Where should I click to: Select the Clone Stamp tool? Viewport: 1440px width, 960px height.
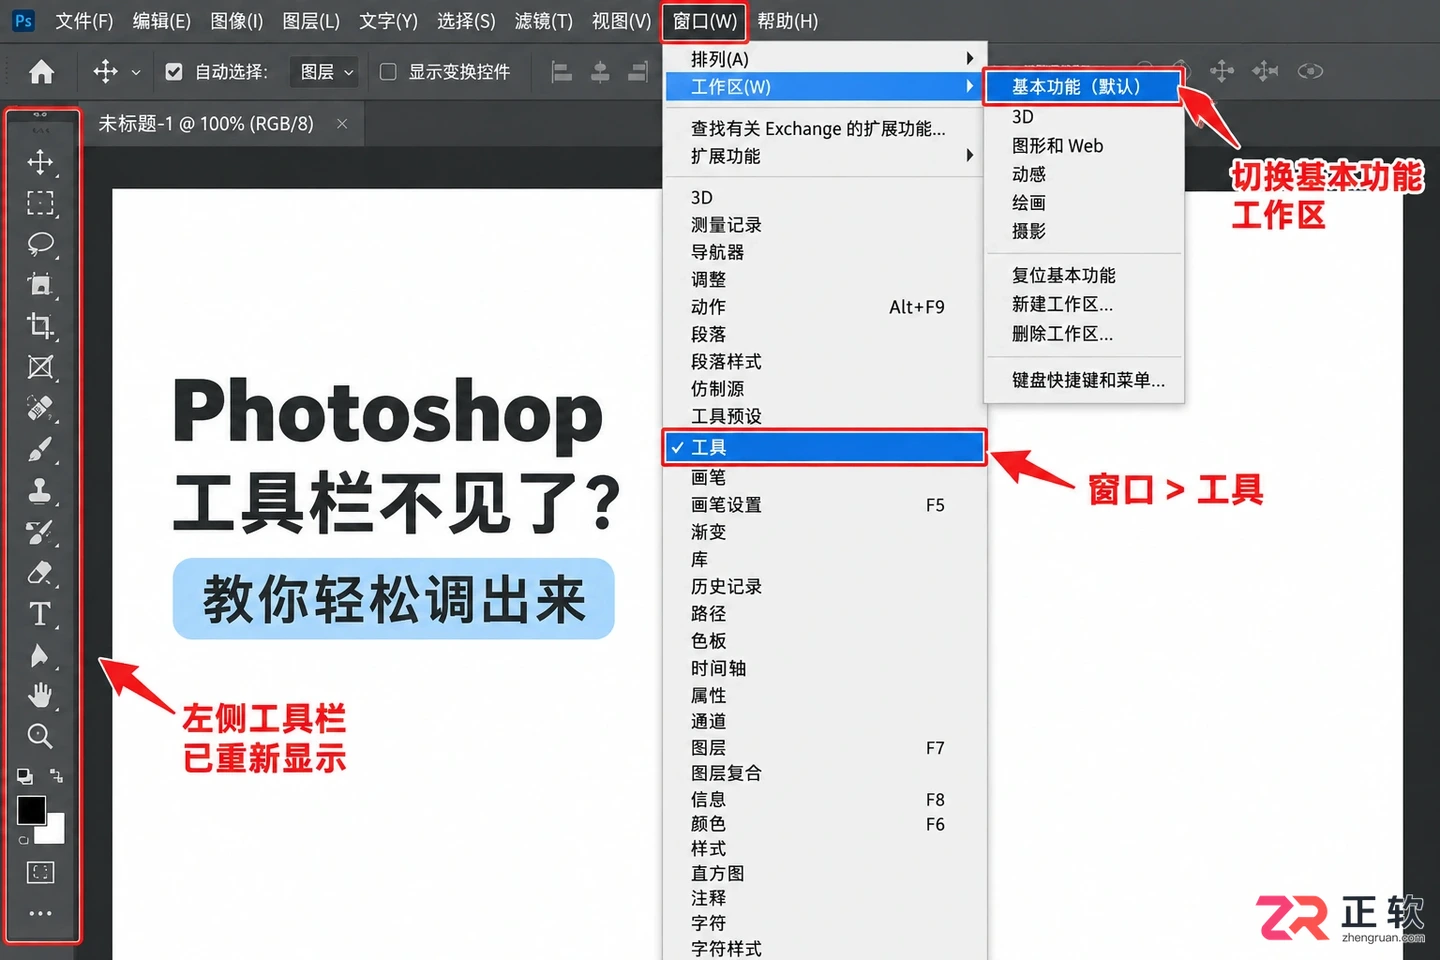click(x=40, y=491)
